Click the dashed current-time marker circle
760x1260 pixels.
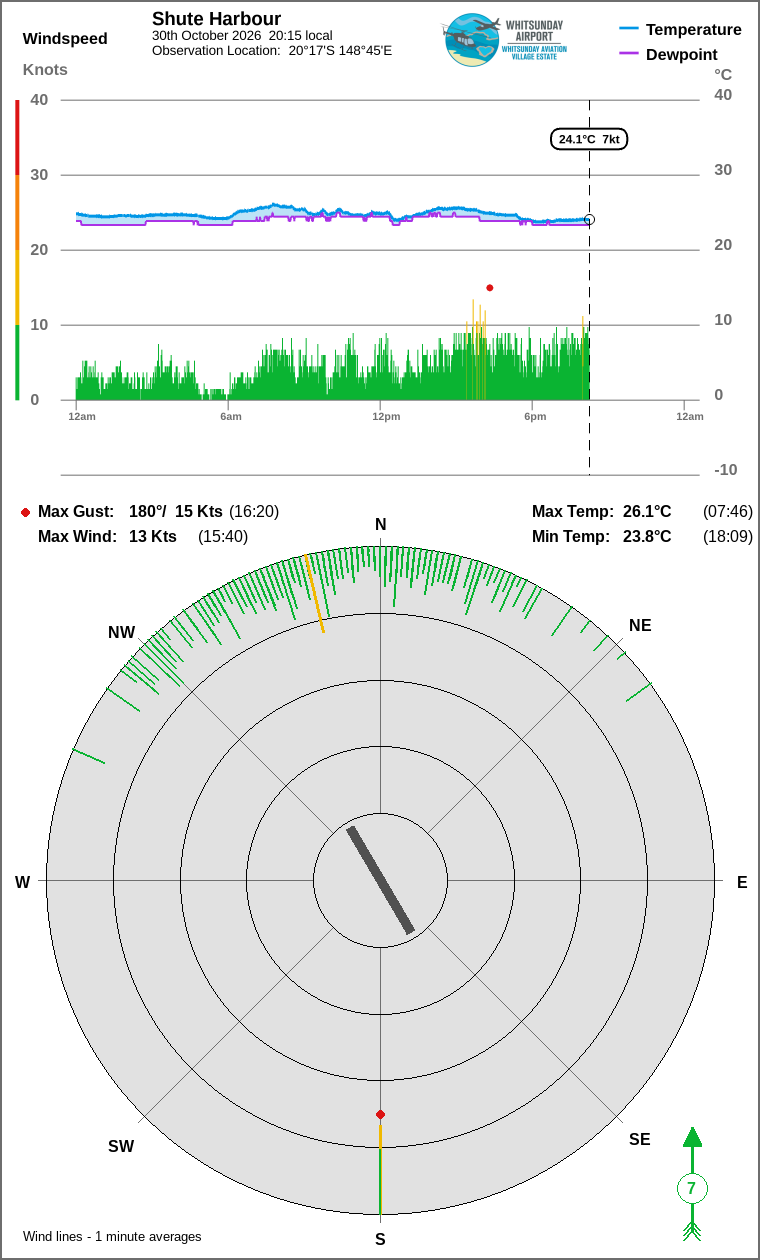(589, 219)
